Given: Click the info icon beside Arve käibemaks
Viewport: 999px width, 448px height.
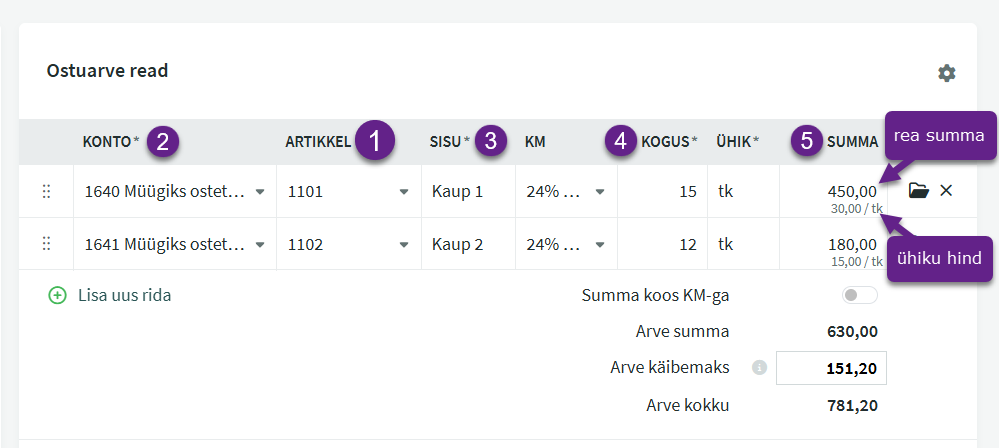Looking at the screenshot, I should [x=759, y=368].
